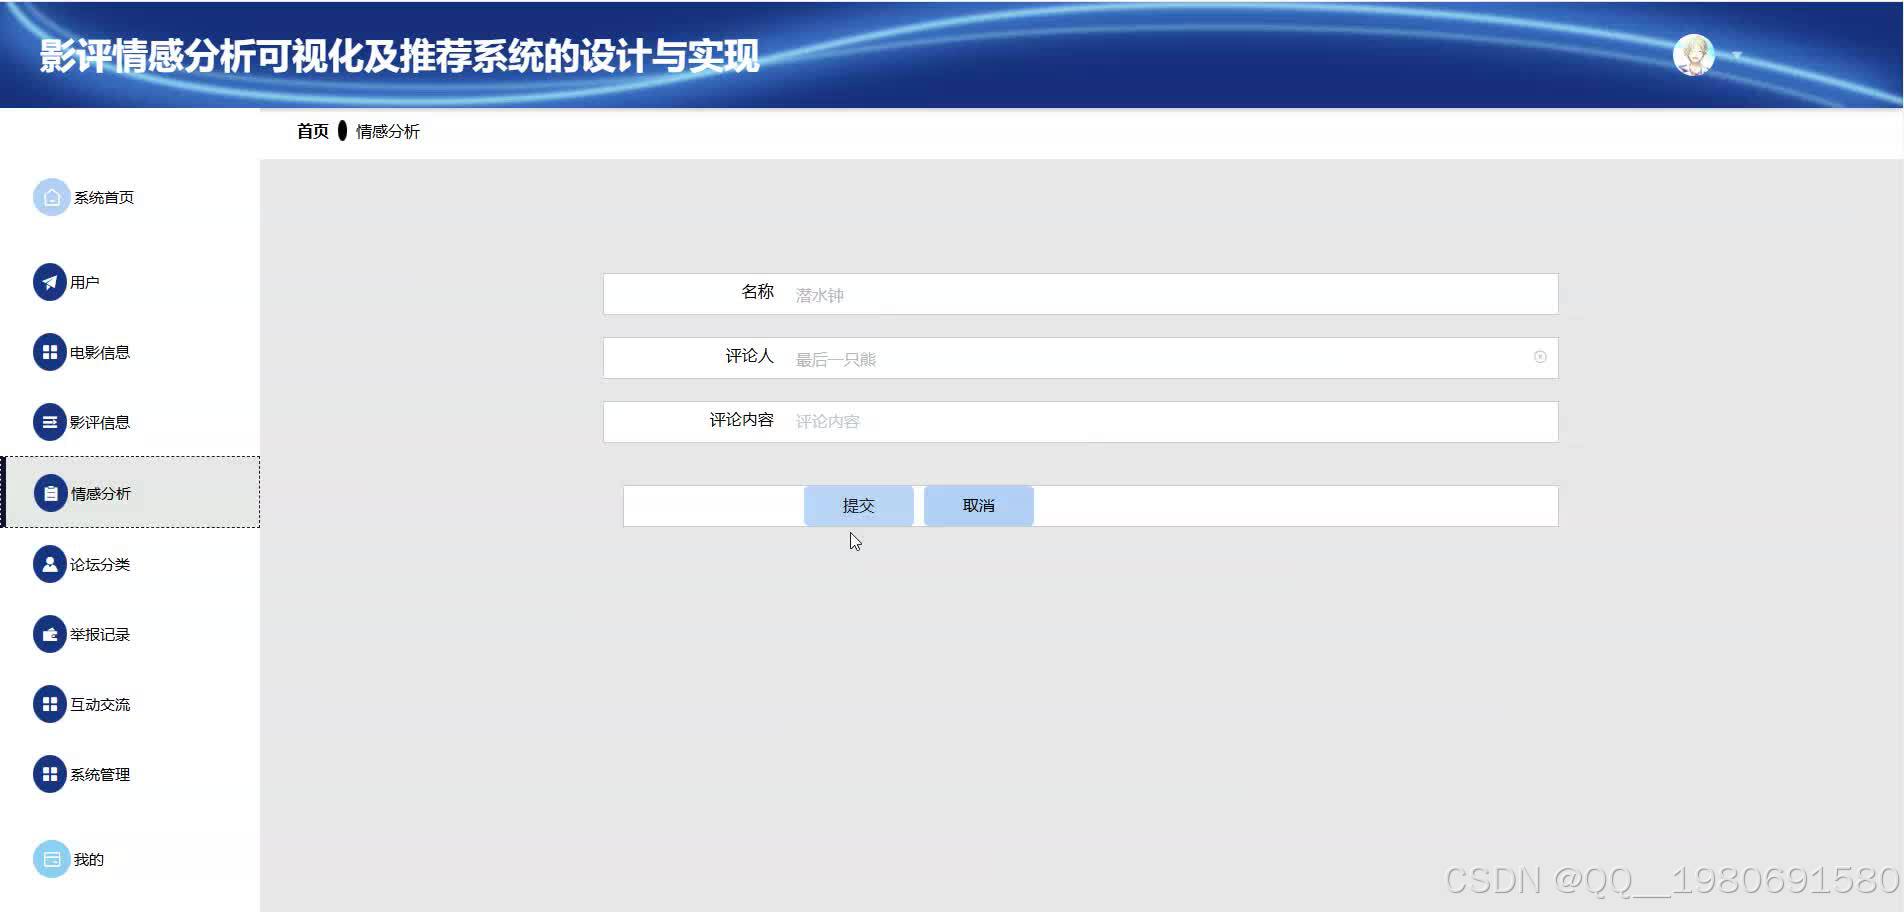The width and height of the screenshot is (1904, 912).
Task: Click the 电影信息 grid icon
Action: (51, 352)
